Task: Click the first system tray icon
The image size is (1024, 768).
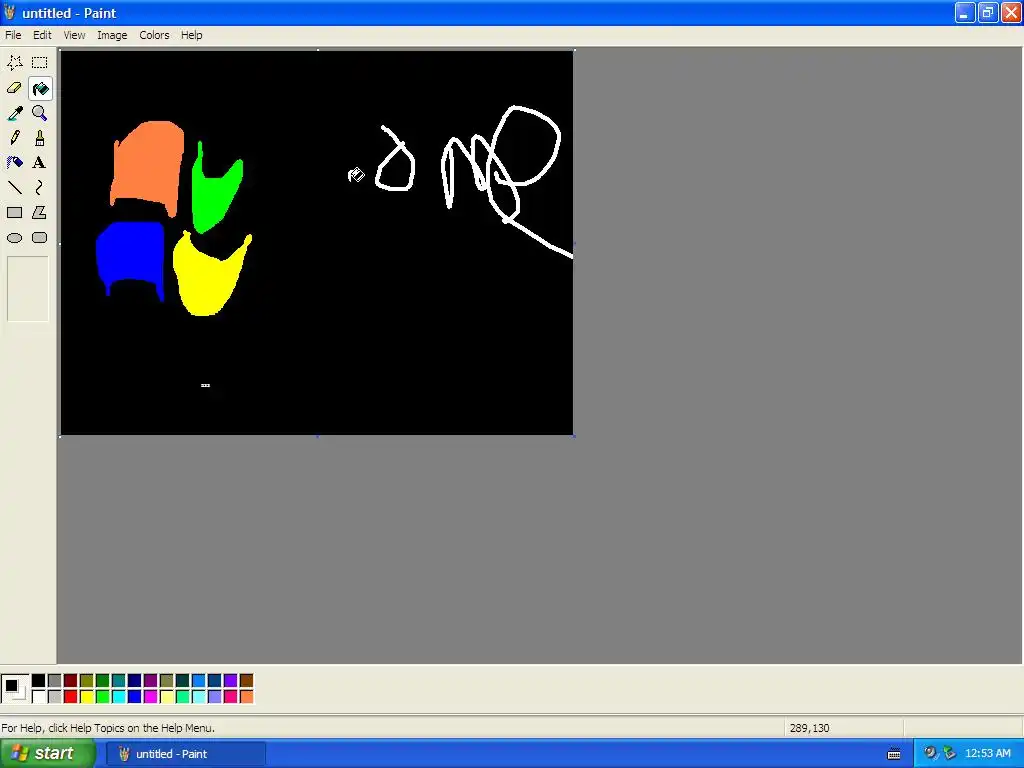Action: (930, 753)
